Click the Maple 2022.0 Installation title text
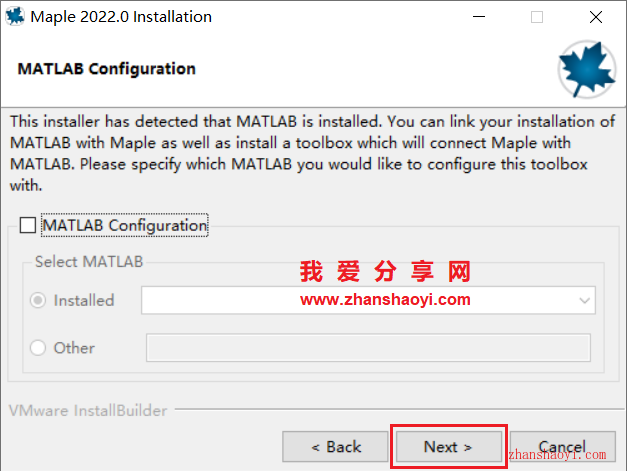 point(121,17)
